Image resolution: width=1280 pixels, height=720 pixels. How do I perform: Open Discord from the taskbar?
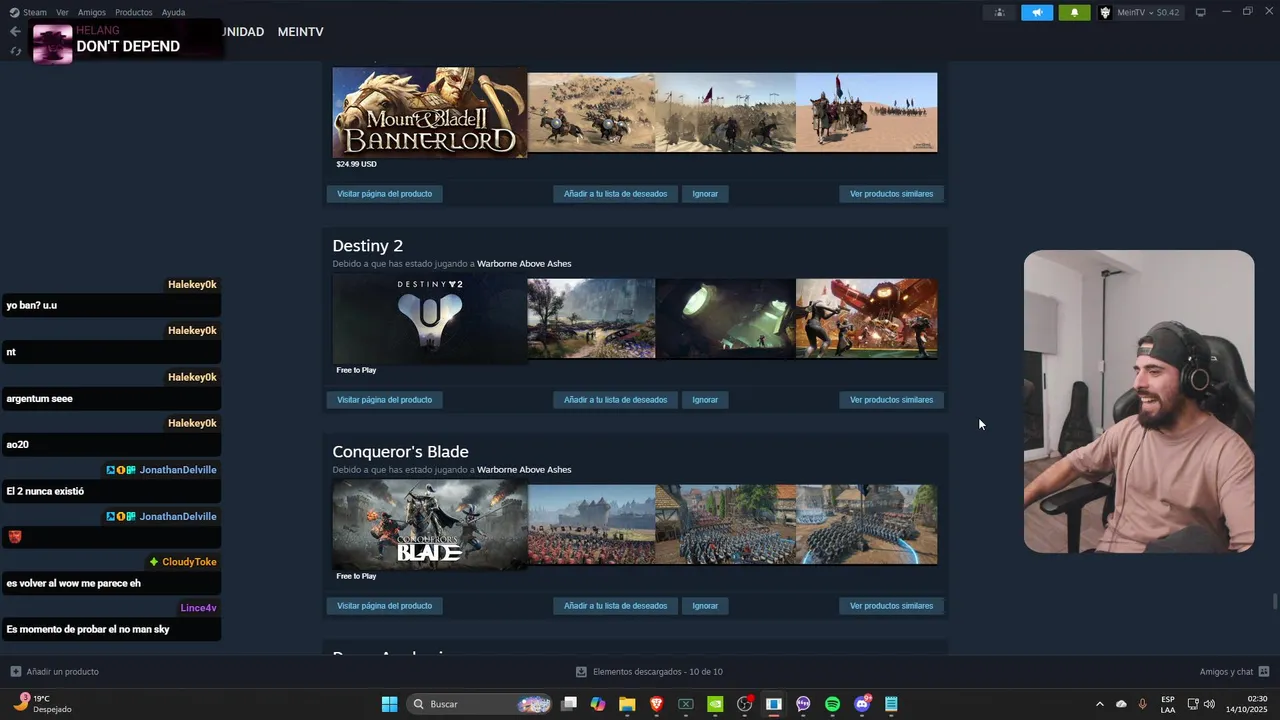click(862, 704)
